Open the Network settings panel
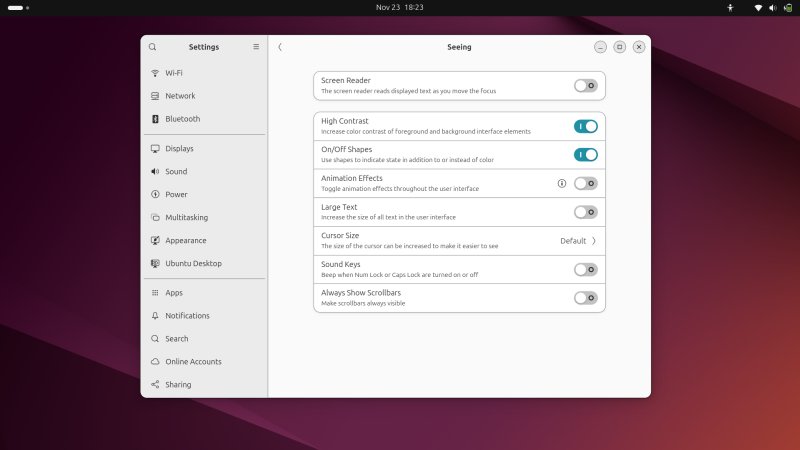 (205, 96)
